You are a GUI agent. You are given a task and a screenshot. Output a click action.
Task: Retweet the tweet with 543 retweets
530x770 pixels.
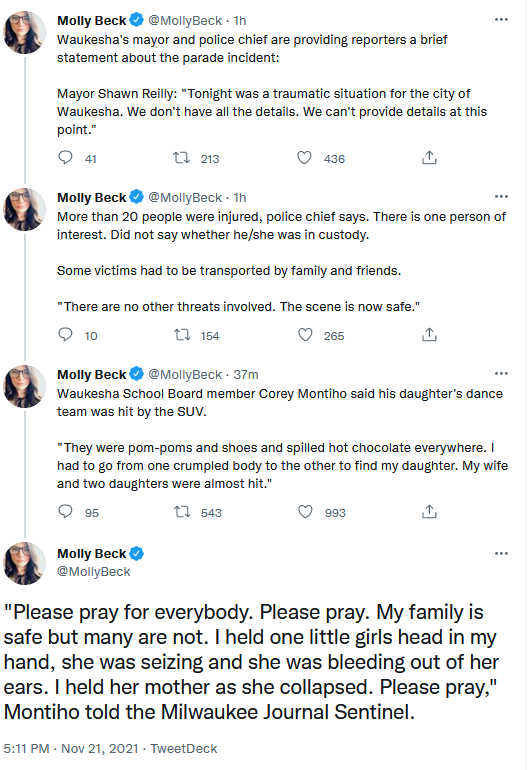click(x=182, y=512)
